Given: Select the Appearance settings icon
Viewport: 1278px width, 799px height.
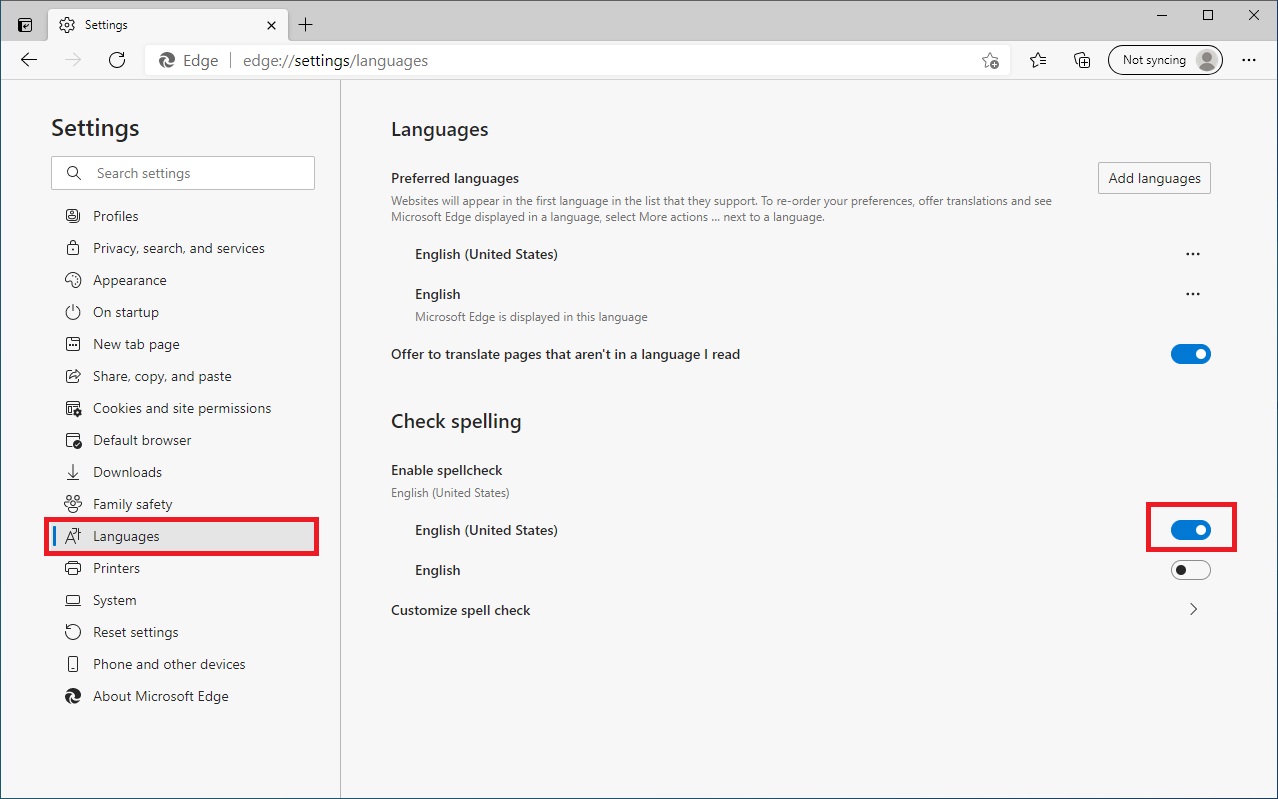Looking at the screenshot, I should click(72, 280).
